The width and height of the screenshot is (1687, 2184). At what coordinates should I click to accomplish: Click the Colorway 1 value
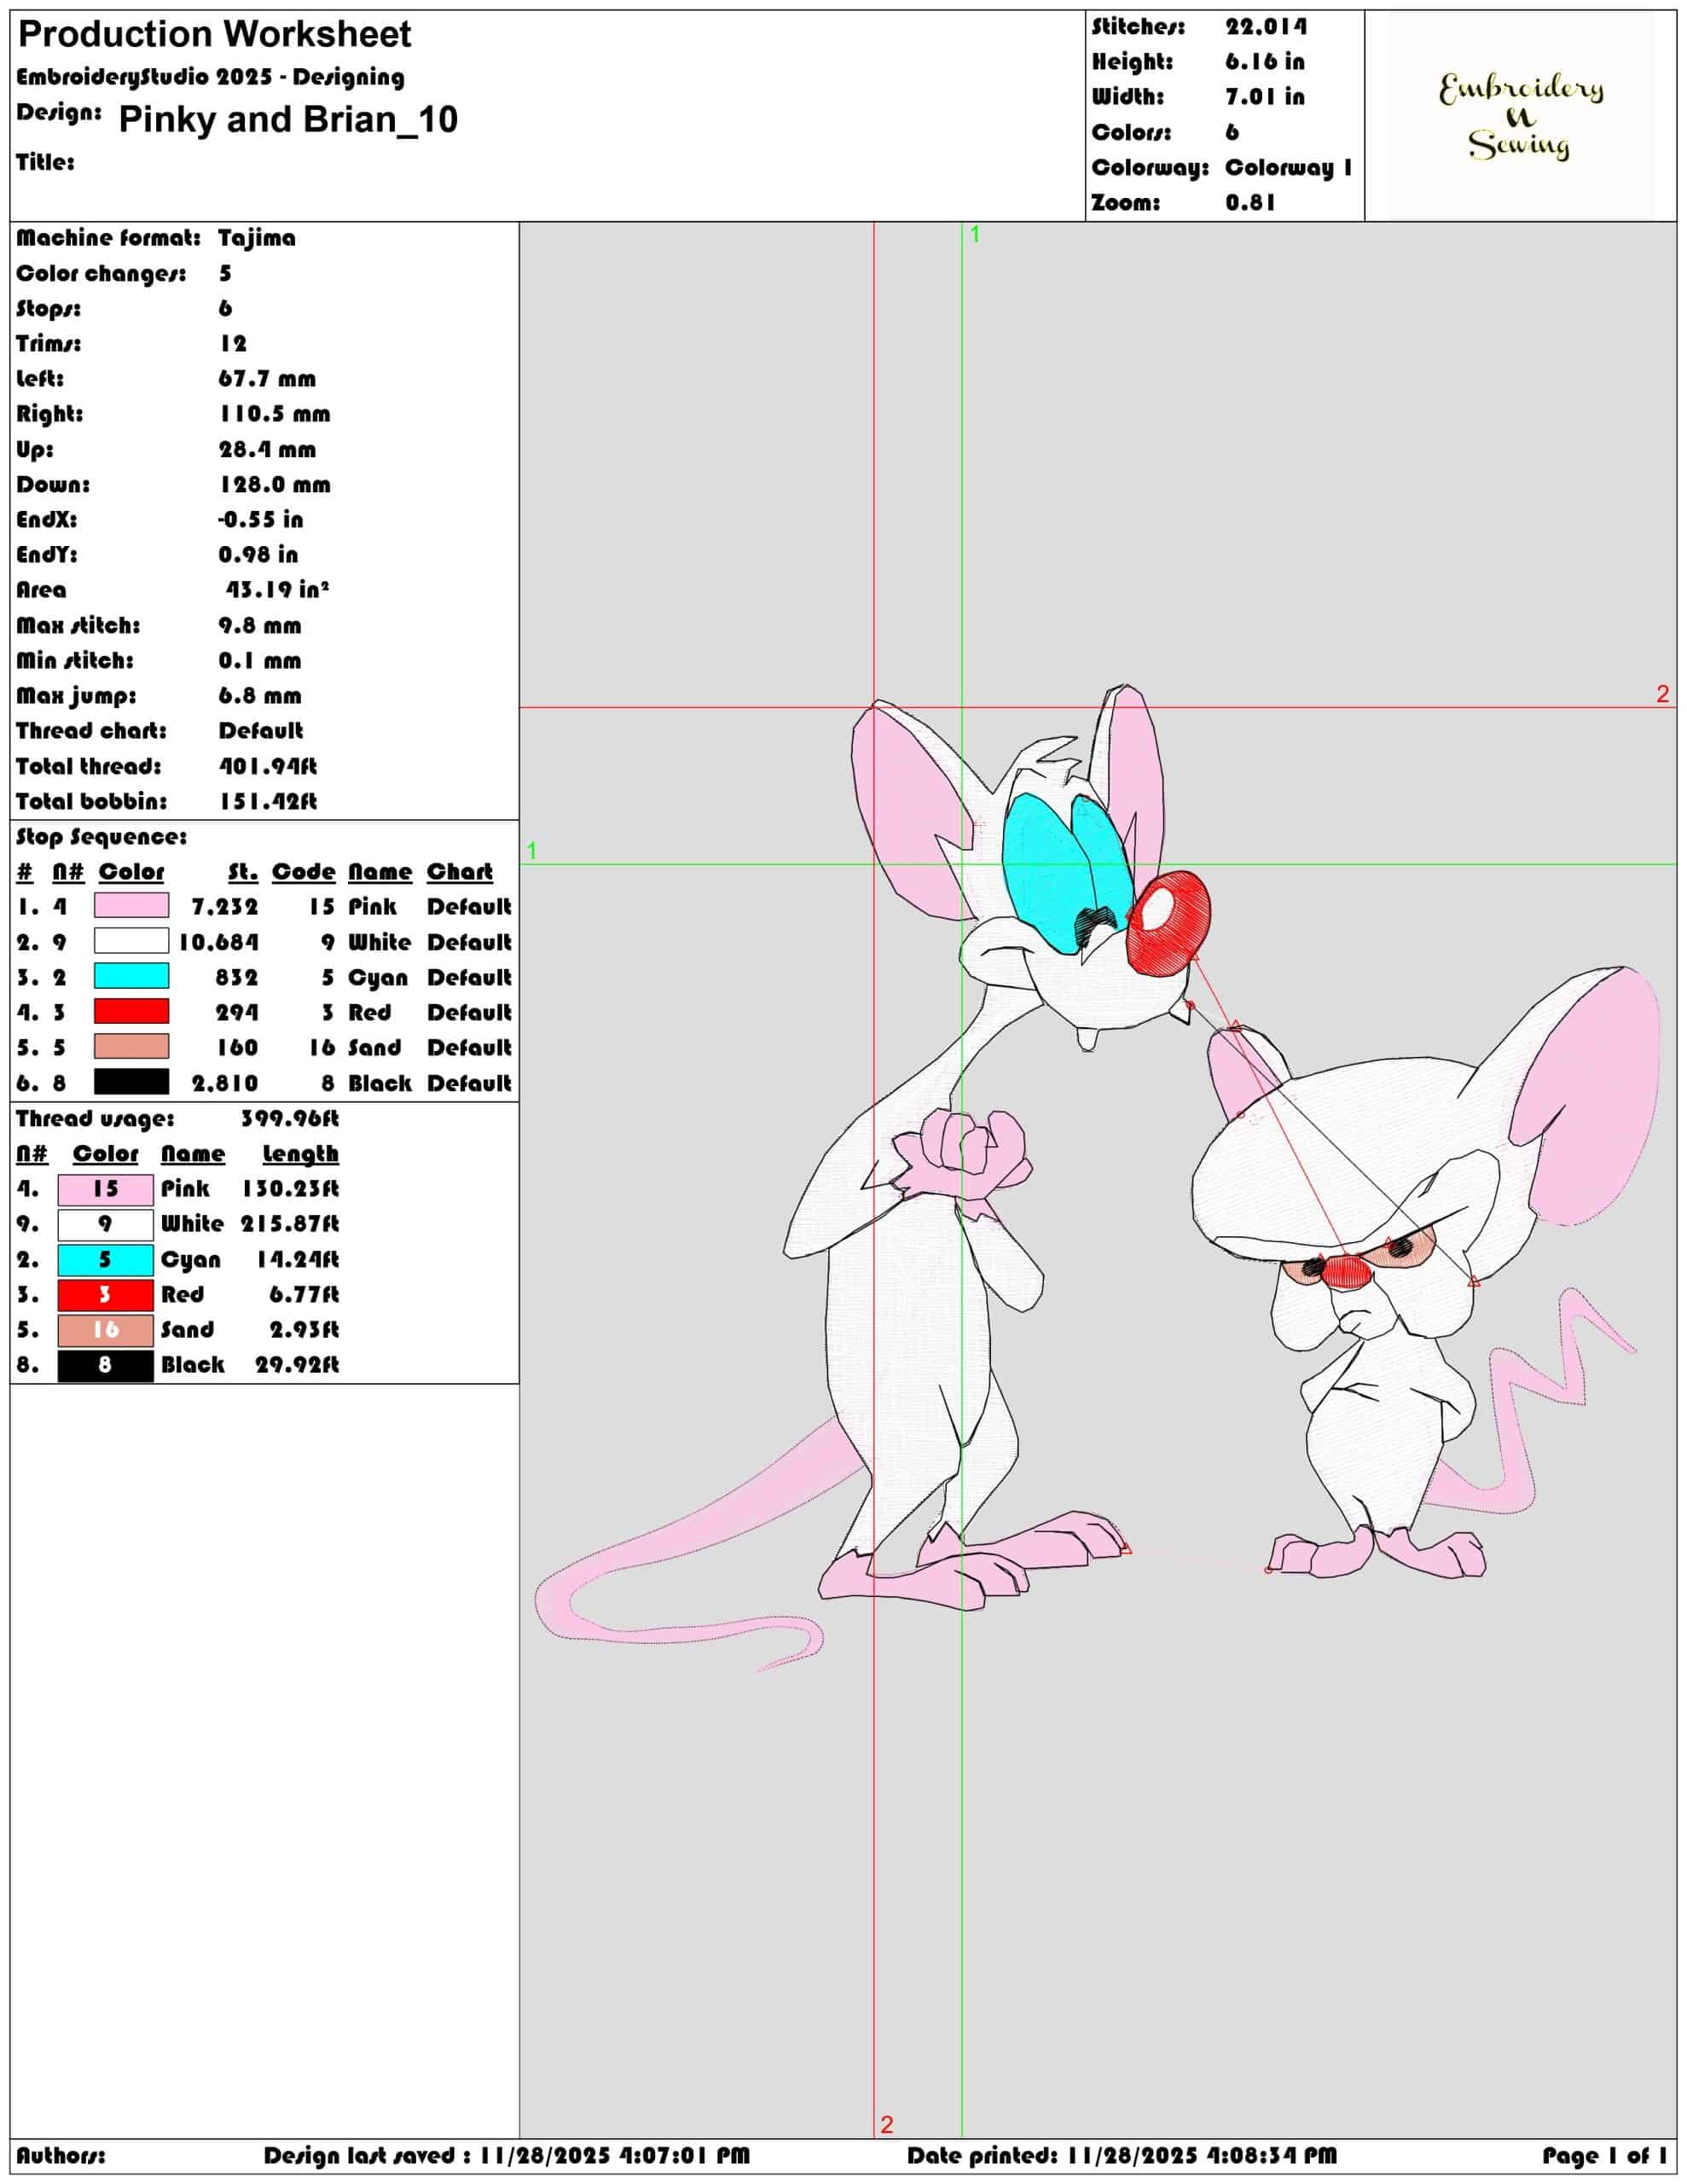pyautogui.click(x=1289, y=167)
